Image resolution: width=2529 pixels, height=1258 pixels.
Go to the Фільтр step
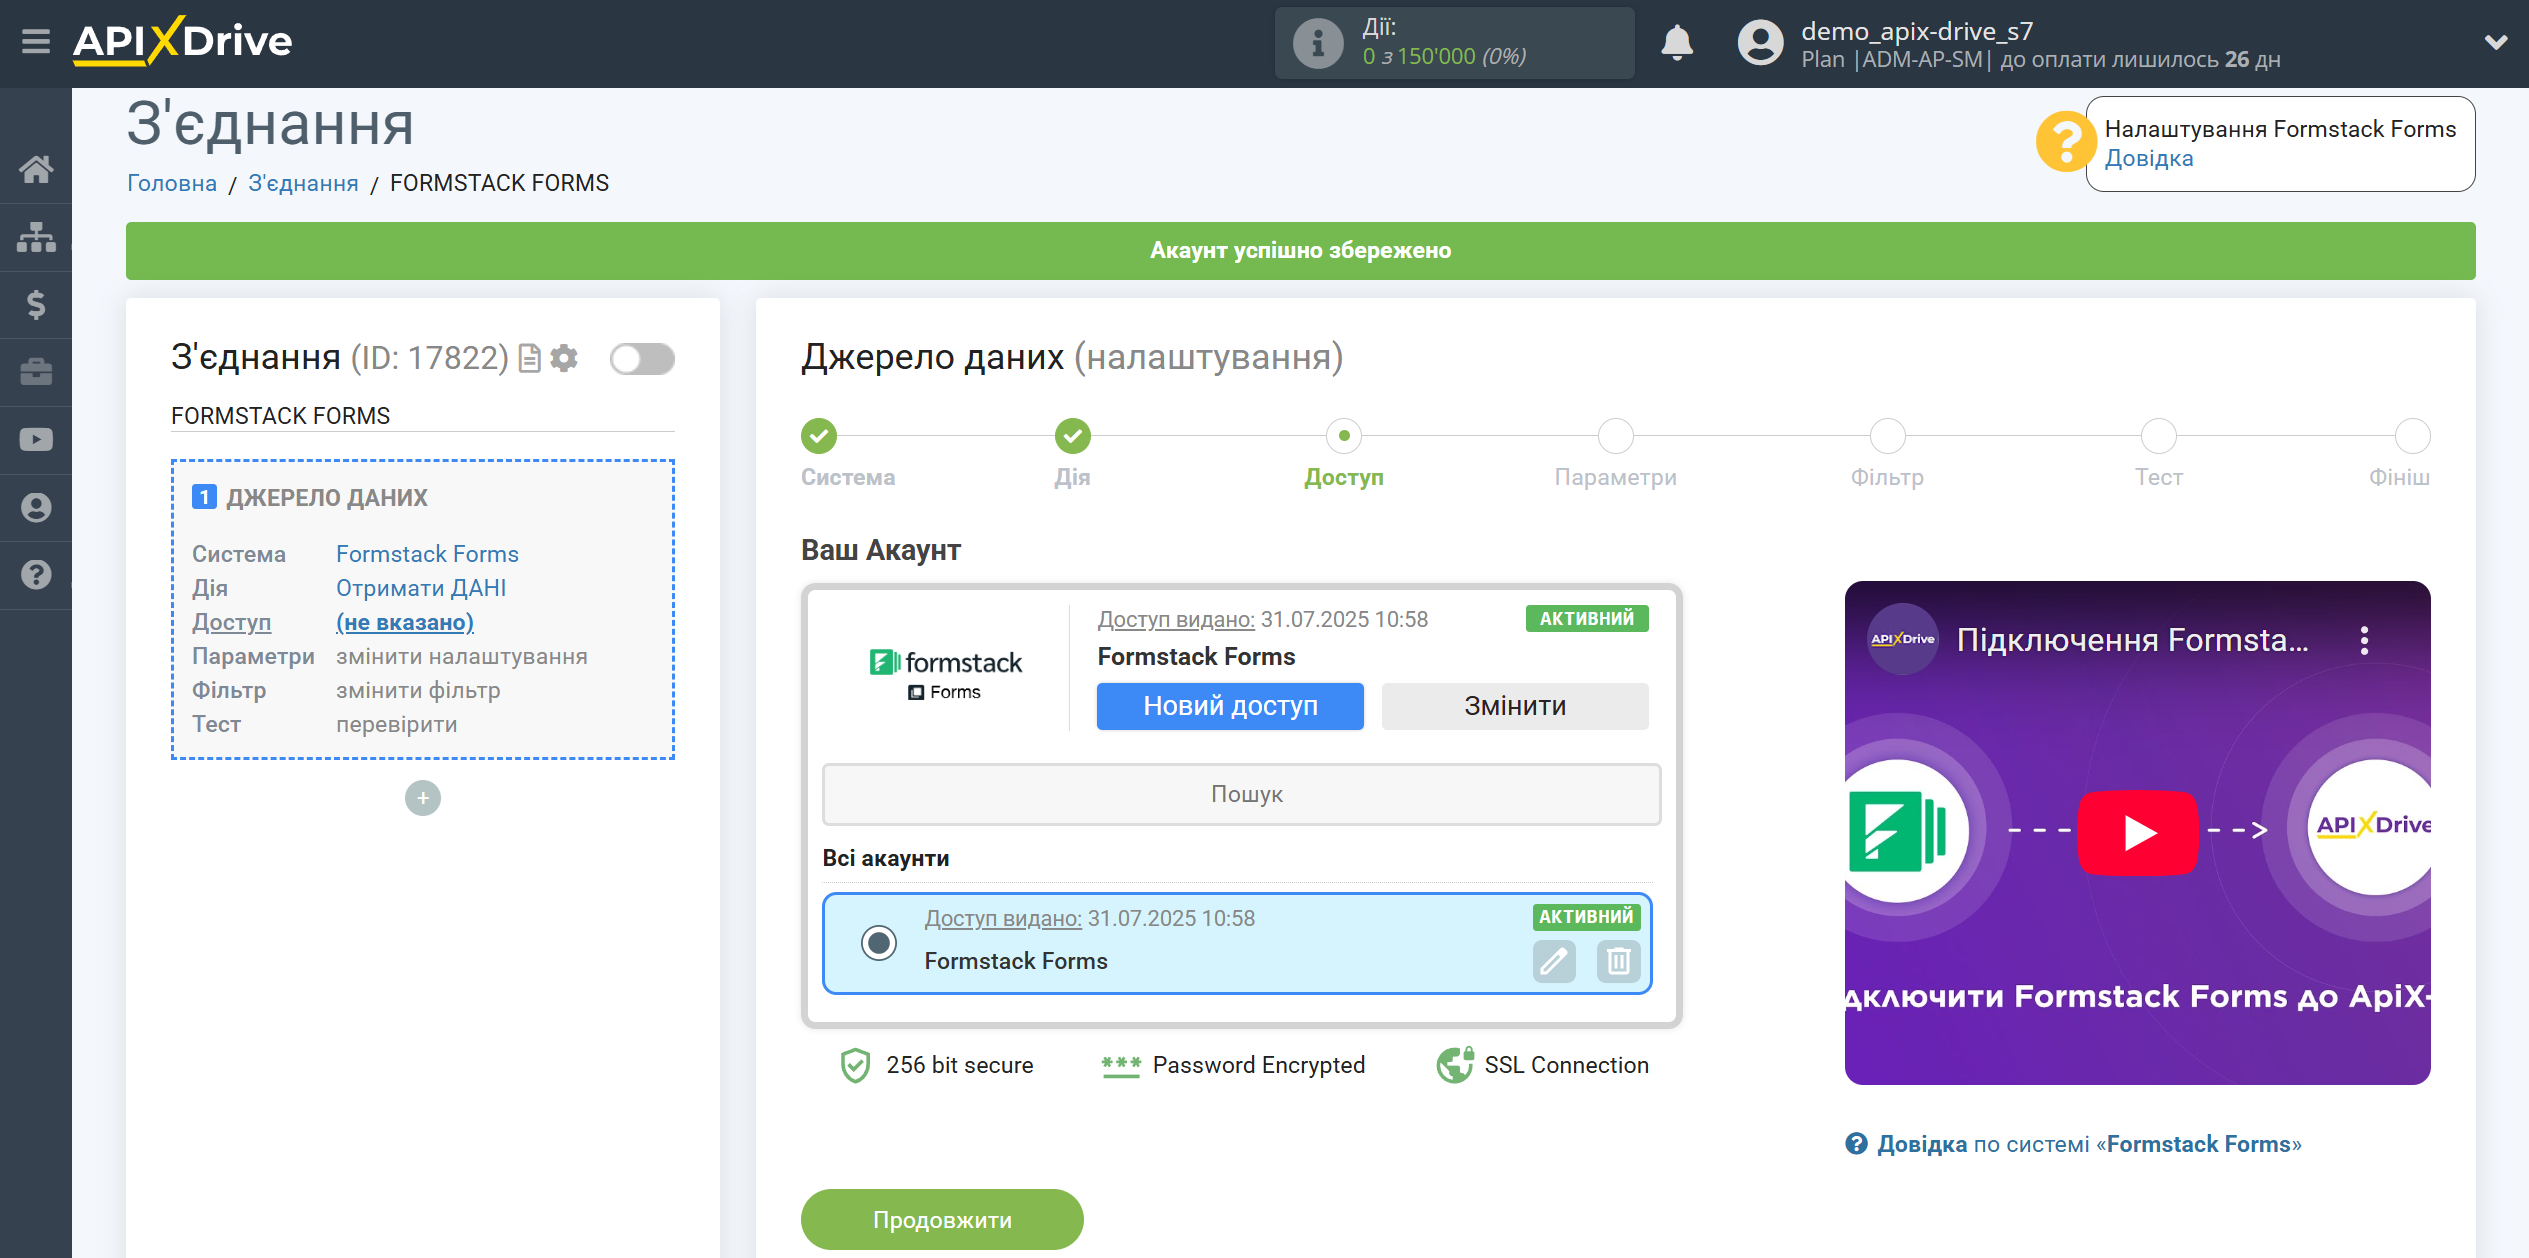(1887, 436)
